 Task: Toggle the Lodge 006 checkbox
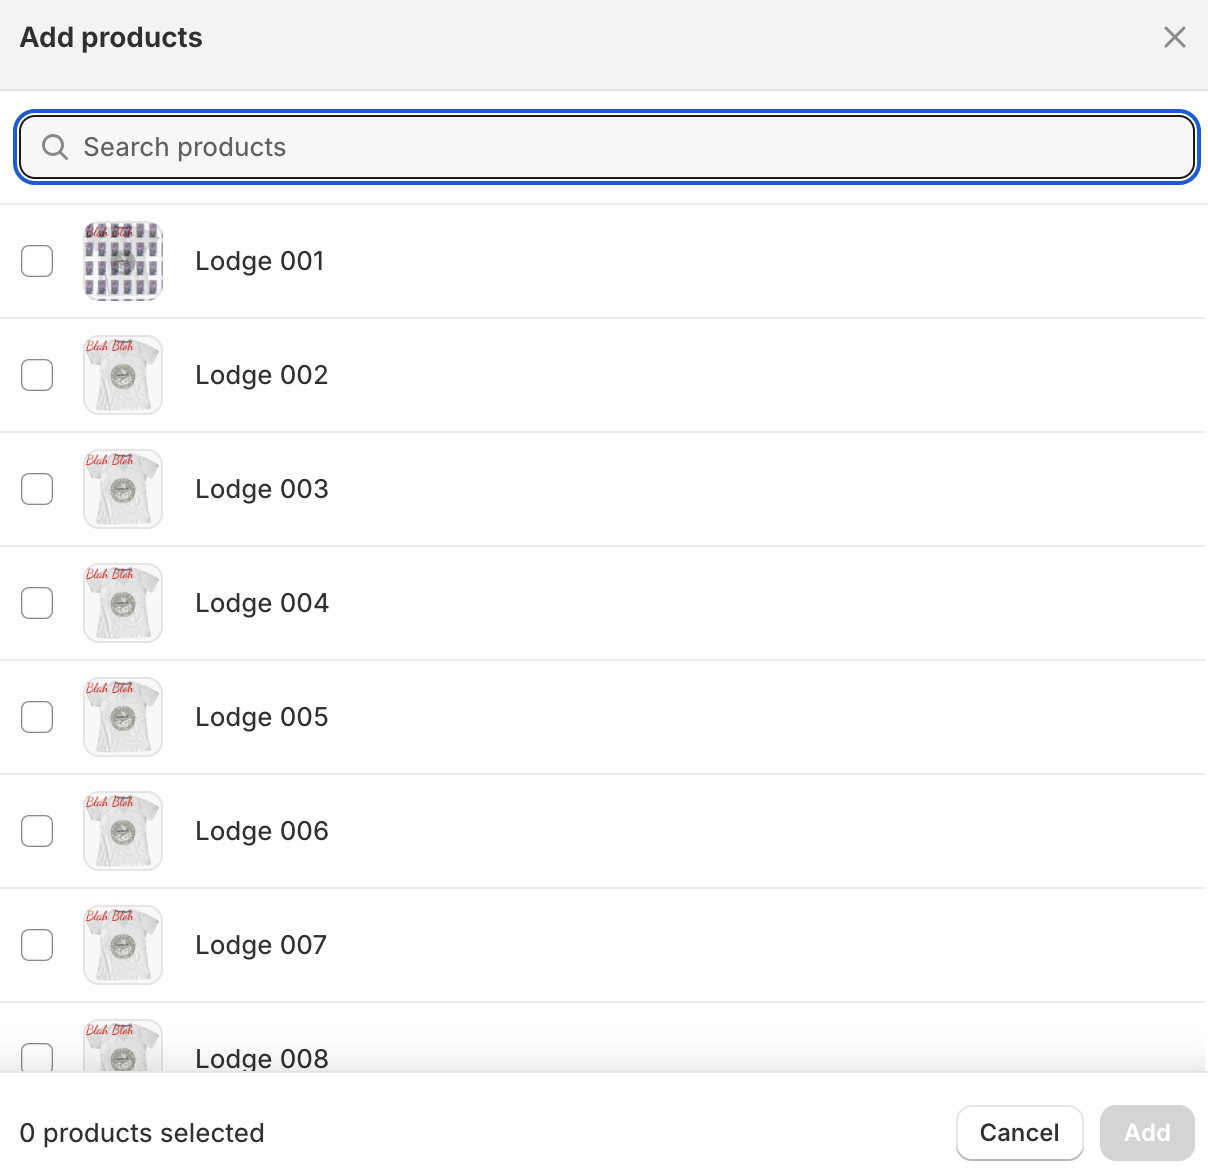[37, 831]
